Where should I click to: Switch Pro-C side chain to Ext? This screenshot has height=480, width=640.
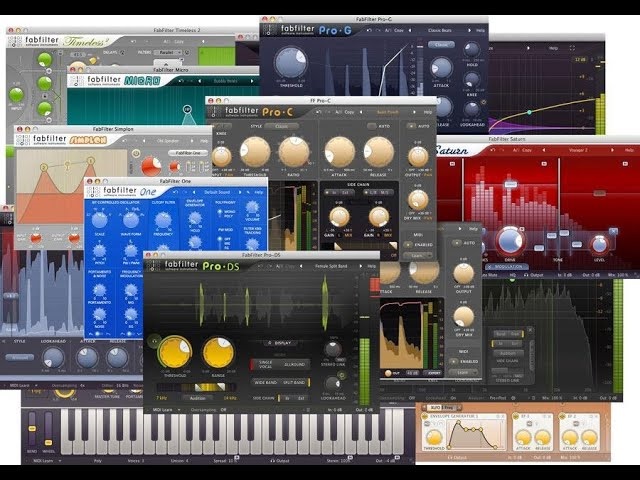345,192
